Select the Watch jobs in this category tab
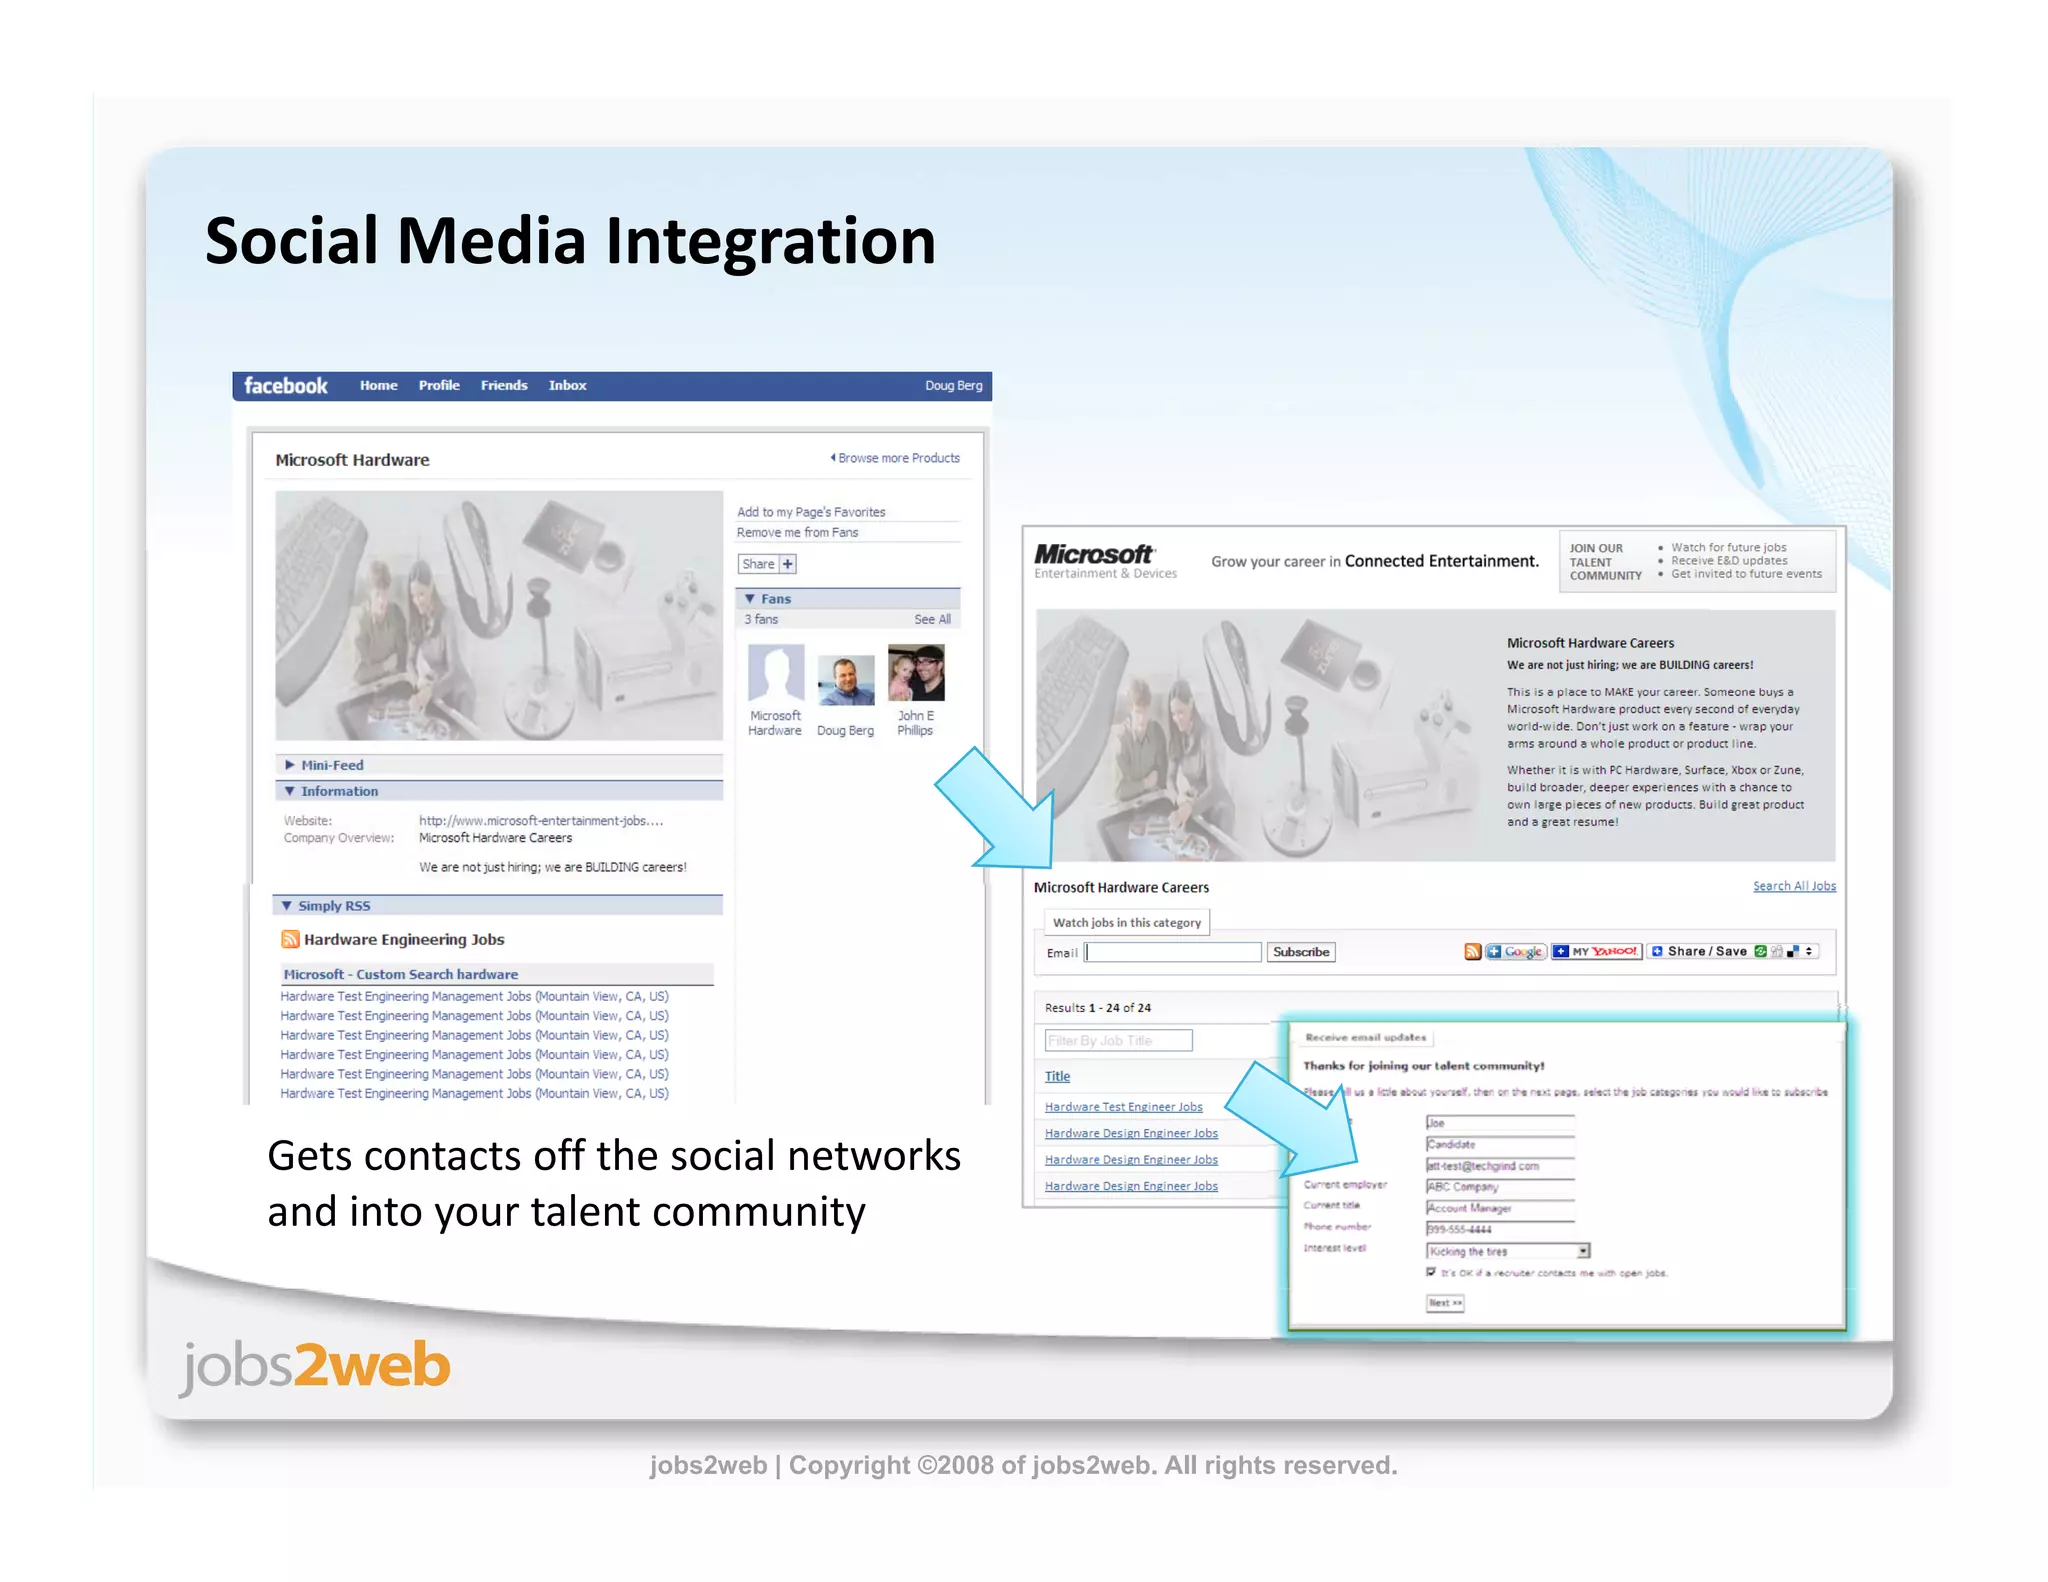Image resolution: width=2048 pixels, height=1582 pixels. pos(1126,922)
